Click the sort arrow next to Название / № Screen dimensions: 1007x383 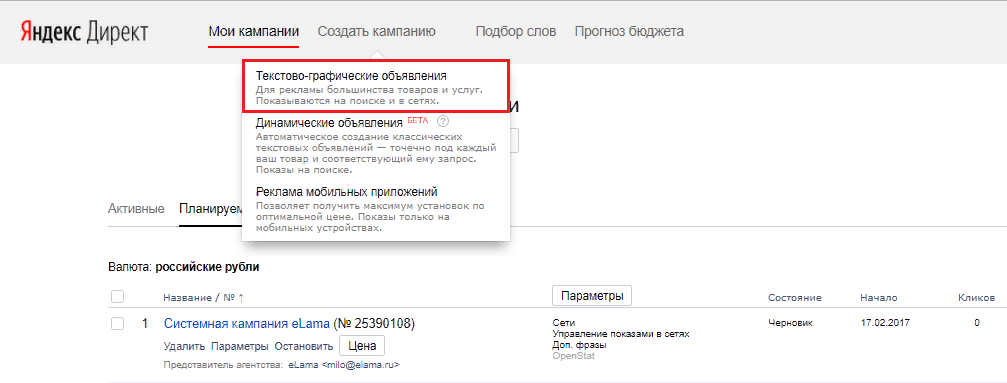click(241, 298)
